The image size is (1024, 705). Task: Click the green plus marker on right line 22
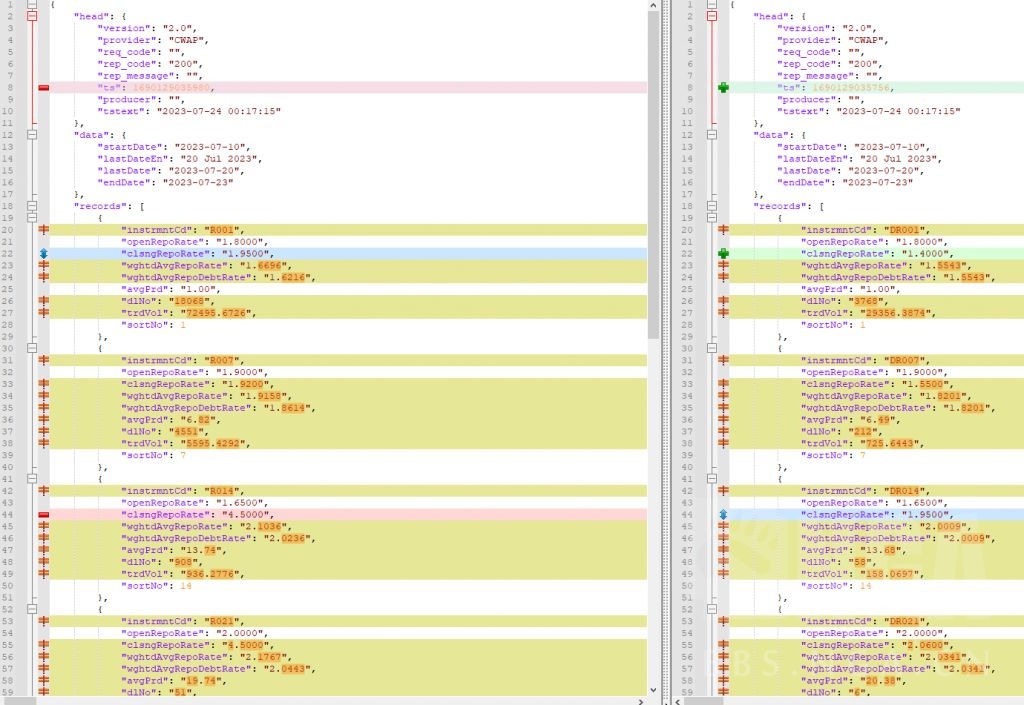click(x=723, y=254)
